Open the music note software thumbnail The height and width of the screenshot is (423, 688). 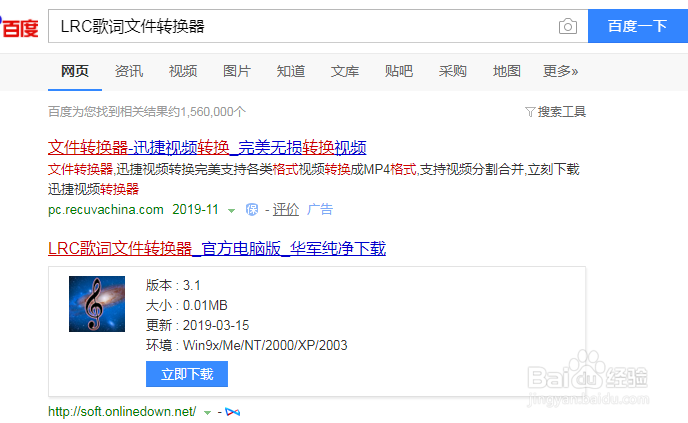pos(97,304)
